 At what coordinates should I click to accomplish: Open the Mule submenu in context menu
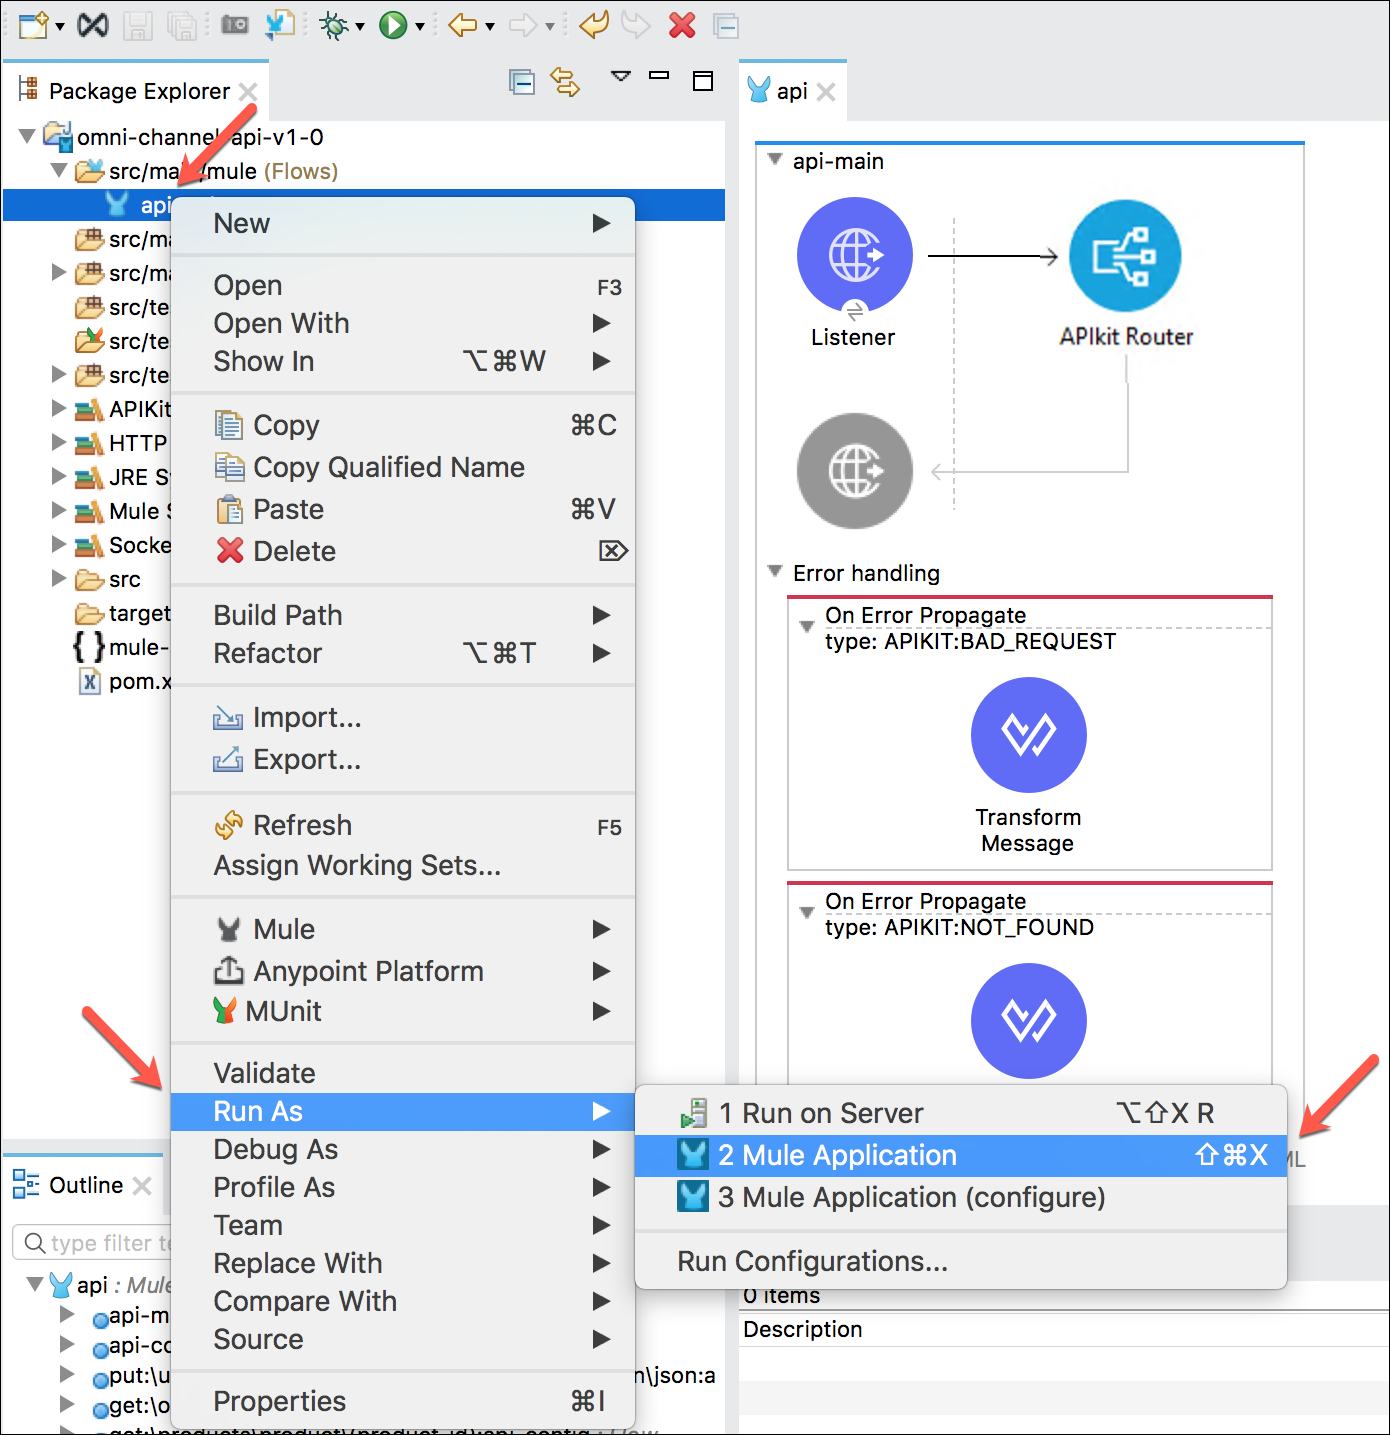[403, 929]
